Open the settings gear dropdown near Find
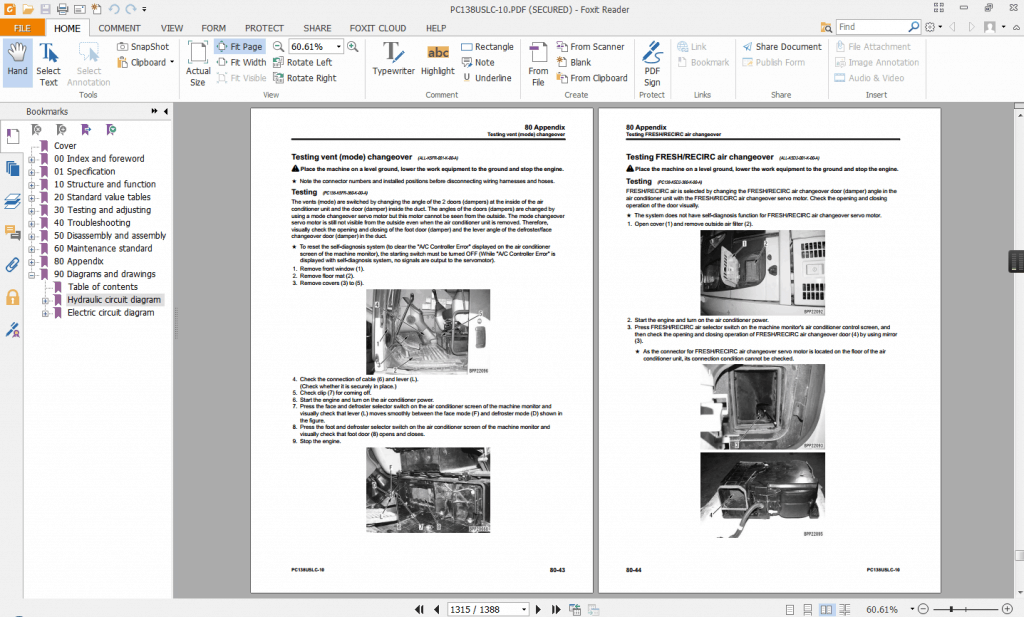Viewport: 1024px width, 617px height. click(x=933, y=27)
